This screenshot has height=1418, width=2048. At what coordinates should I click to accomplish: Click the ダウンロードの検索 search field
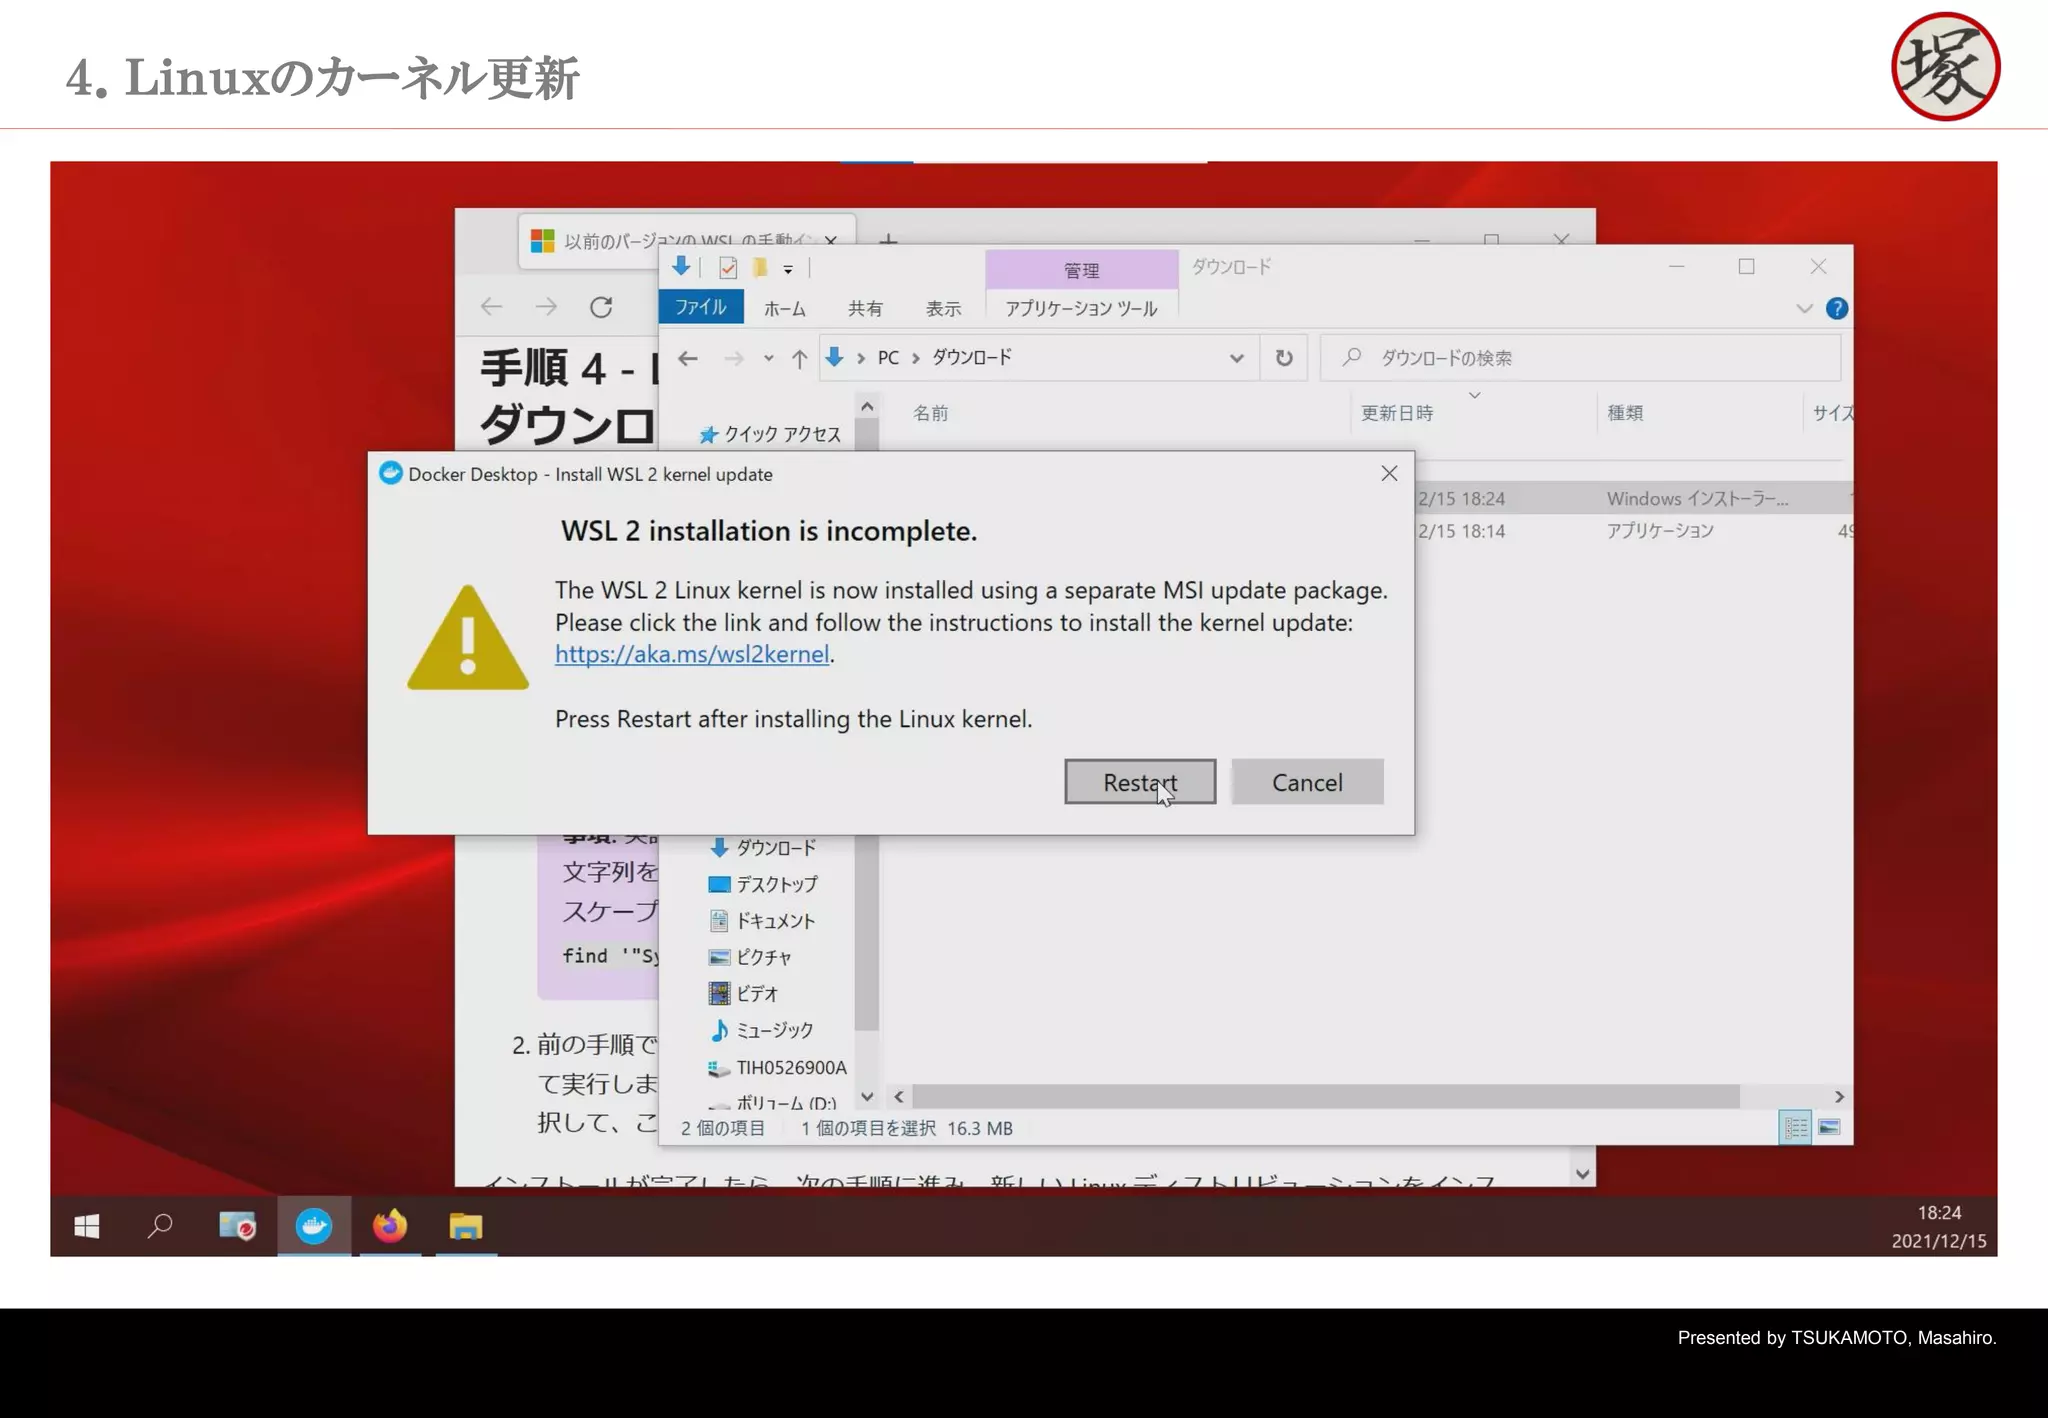(x=1580, y=358)
